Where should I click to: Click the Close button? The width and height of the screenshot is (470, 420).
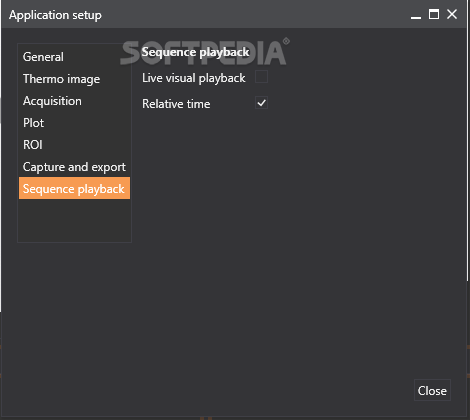point(432,390)
